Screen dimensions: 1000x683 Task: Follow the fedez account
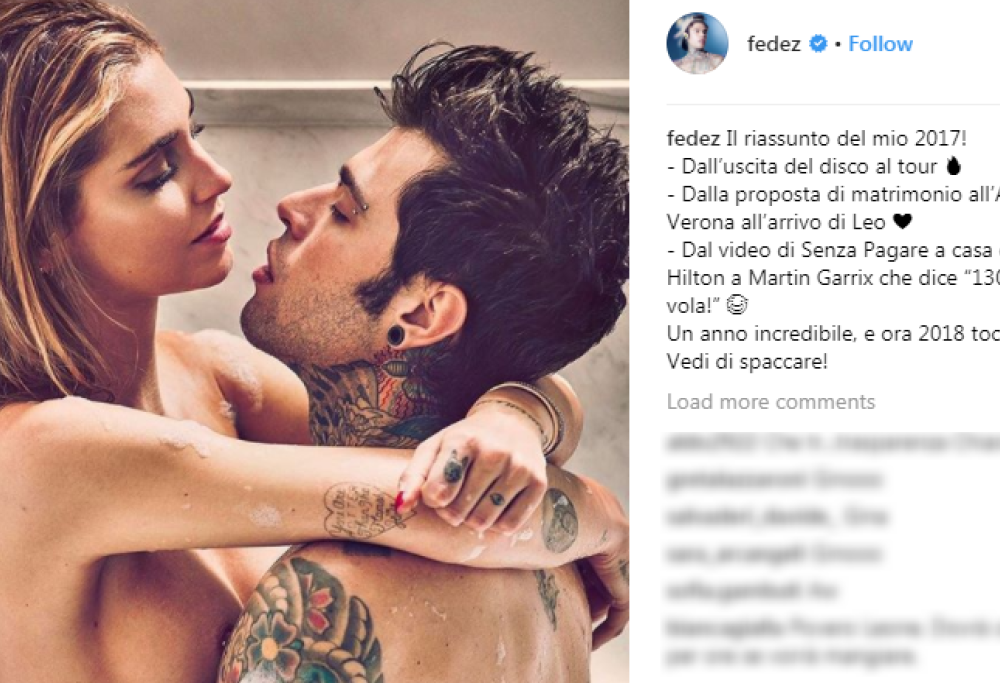pos(881,44)
